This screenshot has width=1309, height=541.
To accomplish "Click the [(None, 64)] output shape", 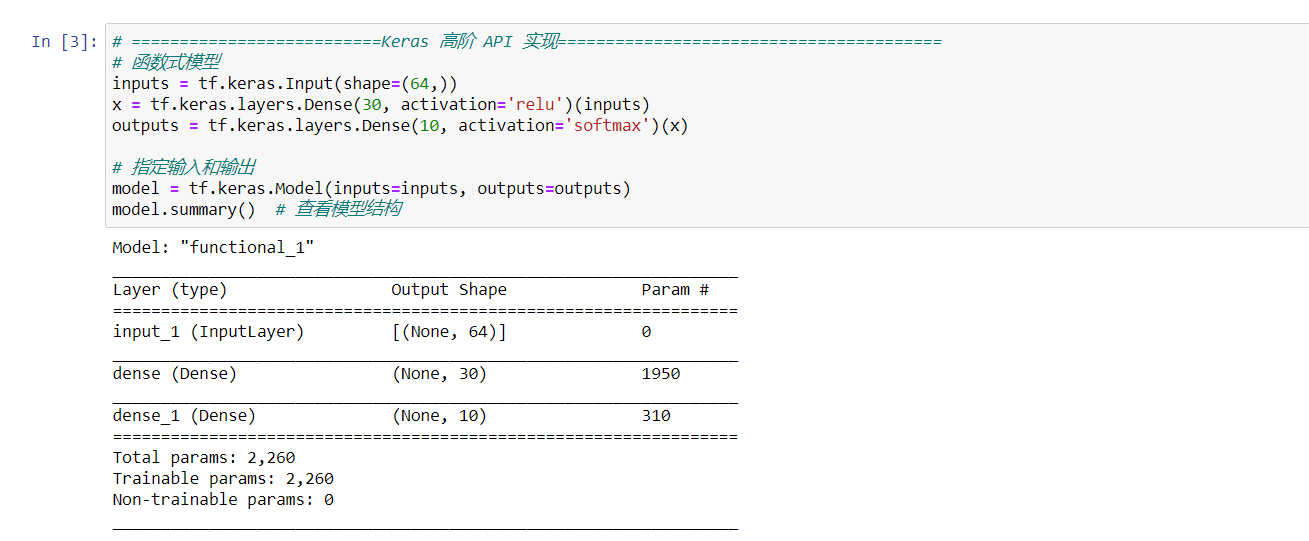I will [x=449, y=332].
